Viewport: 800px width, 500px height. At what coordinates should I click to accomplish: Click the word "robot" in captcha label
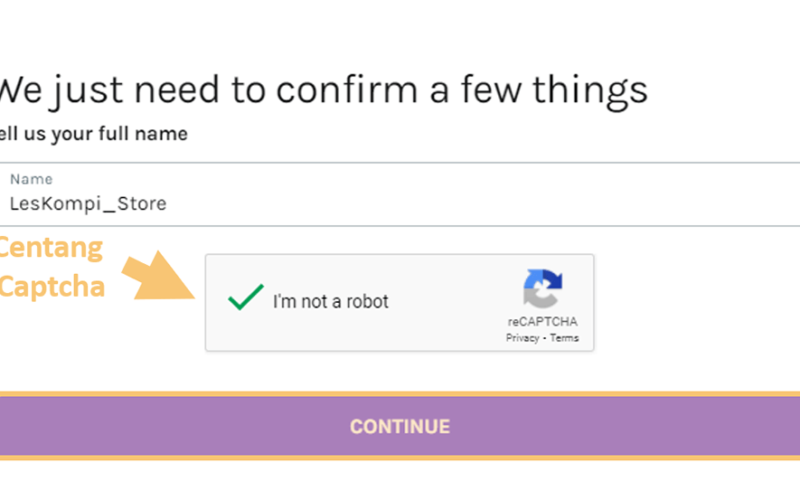[367, 302]
